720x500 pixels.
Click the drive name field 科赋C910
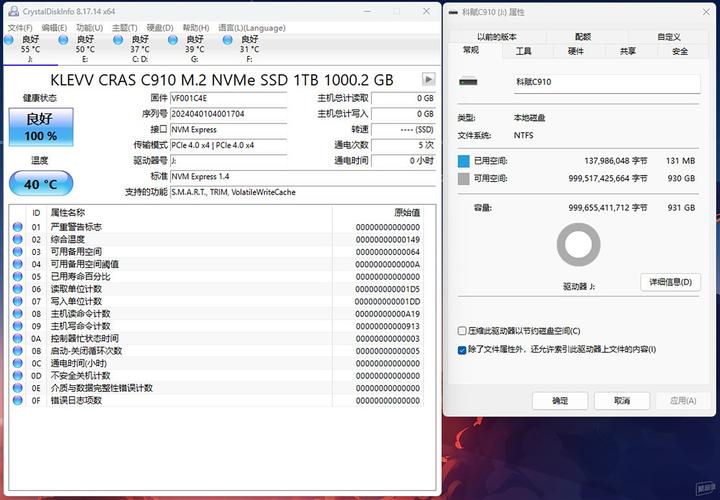click(x=607, y=83)
